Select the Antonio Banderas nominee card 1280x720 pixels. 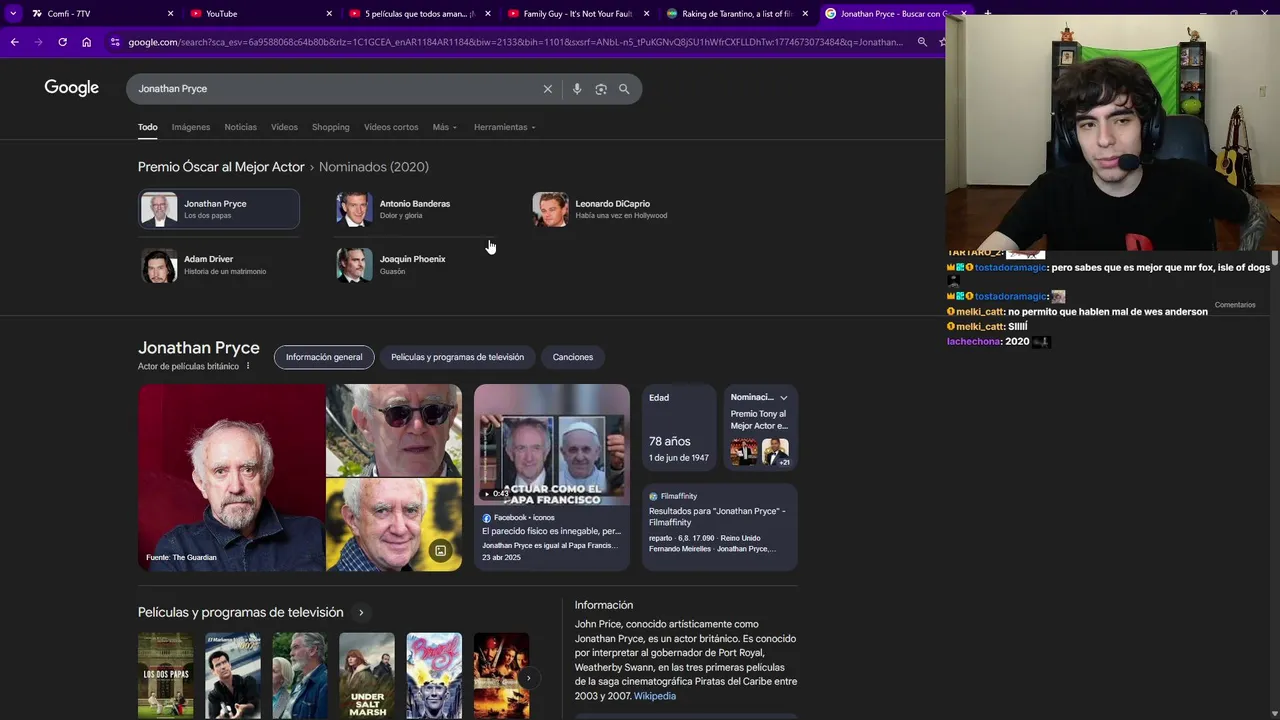point(415,209)
